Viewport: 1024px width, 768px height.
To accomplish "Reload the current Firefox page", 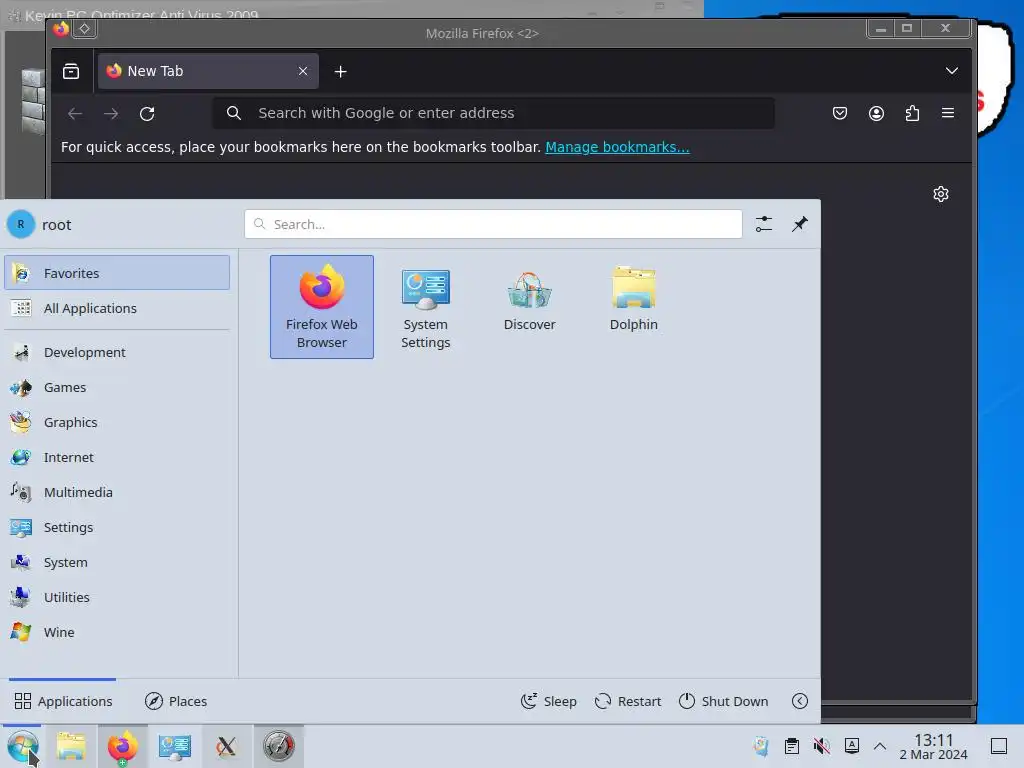I will click(x=147, y=114).
